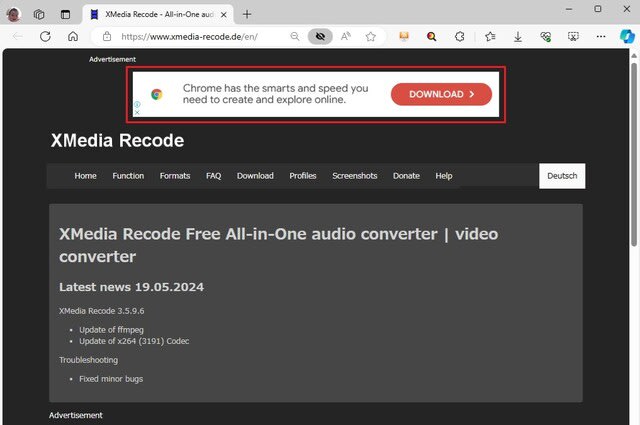The image size is (640, 425).
Task: Open the Donate menu item
Action: click(406, 176)
